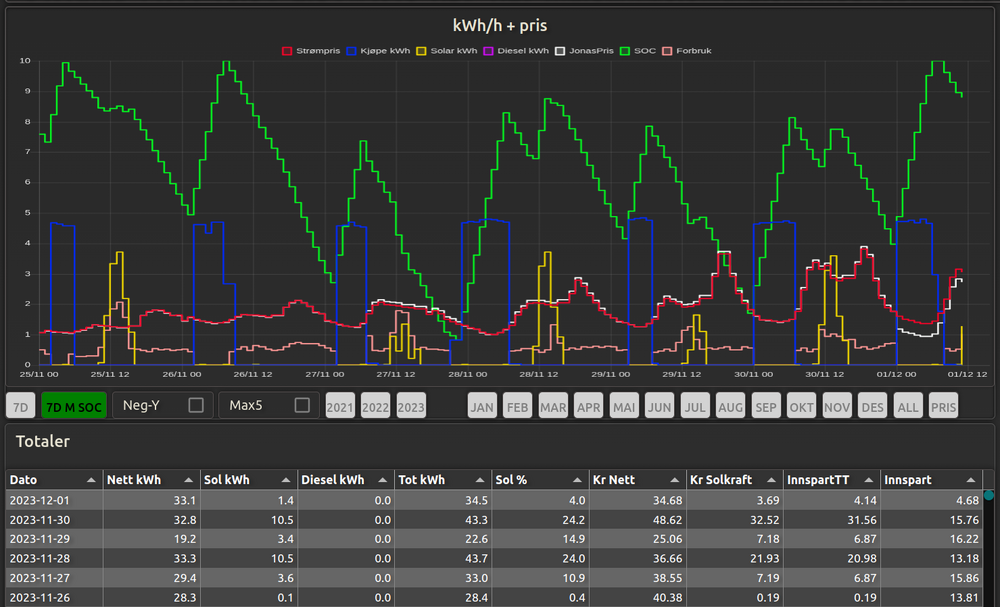Sort by the Kr Solkraft column arrow
This screenshot has height=607, width=1000.
tap(772, 481)
